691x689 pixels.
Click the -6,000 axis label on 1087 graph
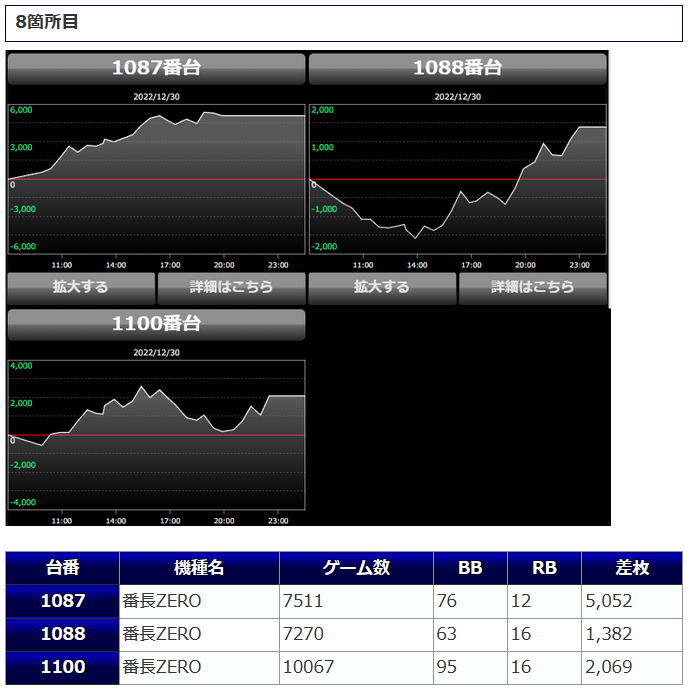coord(23,246)
